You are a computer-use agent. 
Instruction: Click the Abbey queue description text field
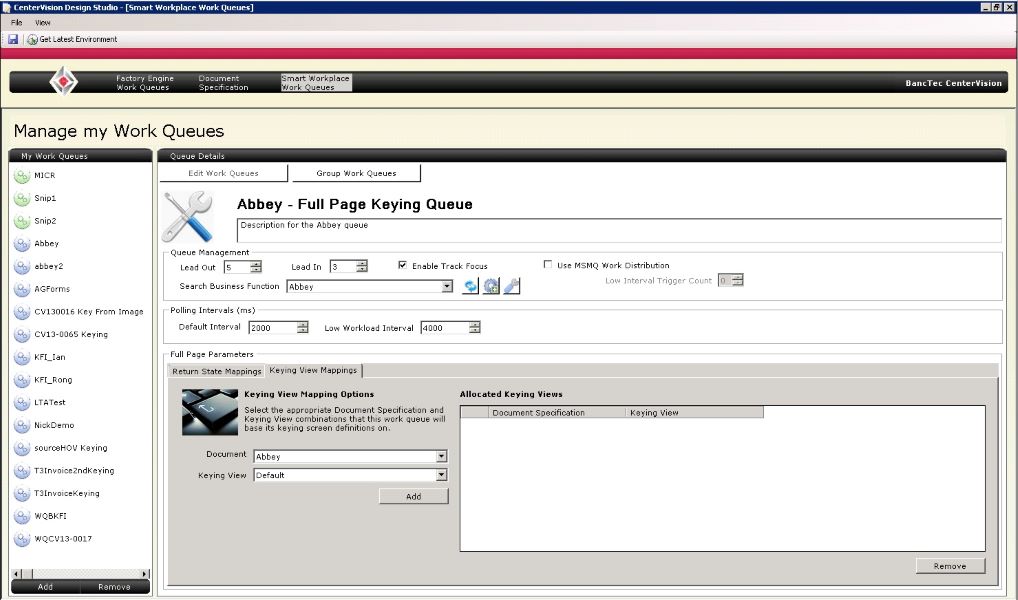(x=619, y=231)
